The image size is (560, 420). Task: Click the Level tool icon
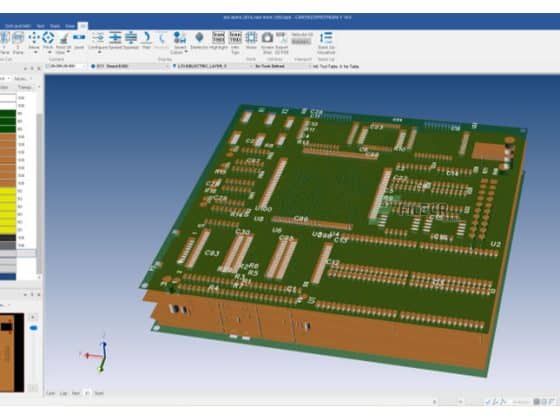click(79, 37)
